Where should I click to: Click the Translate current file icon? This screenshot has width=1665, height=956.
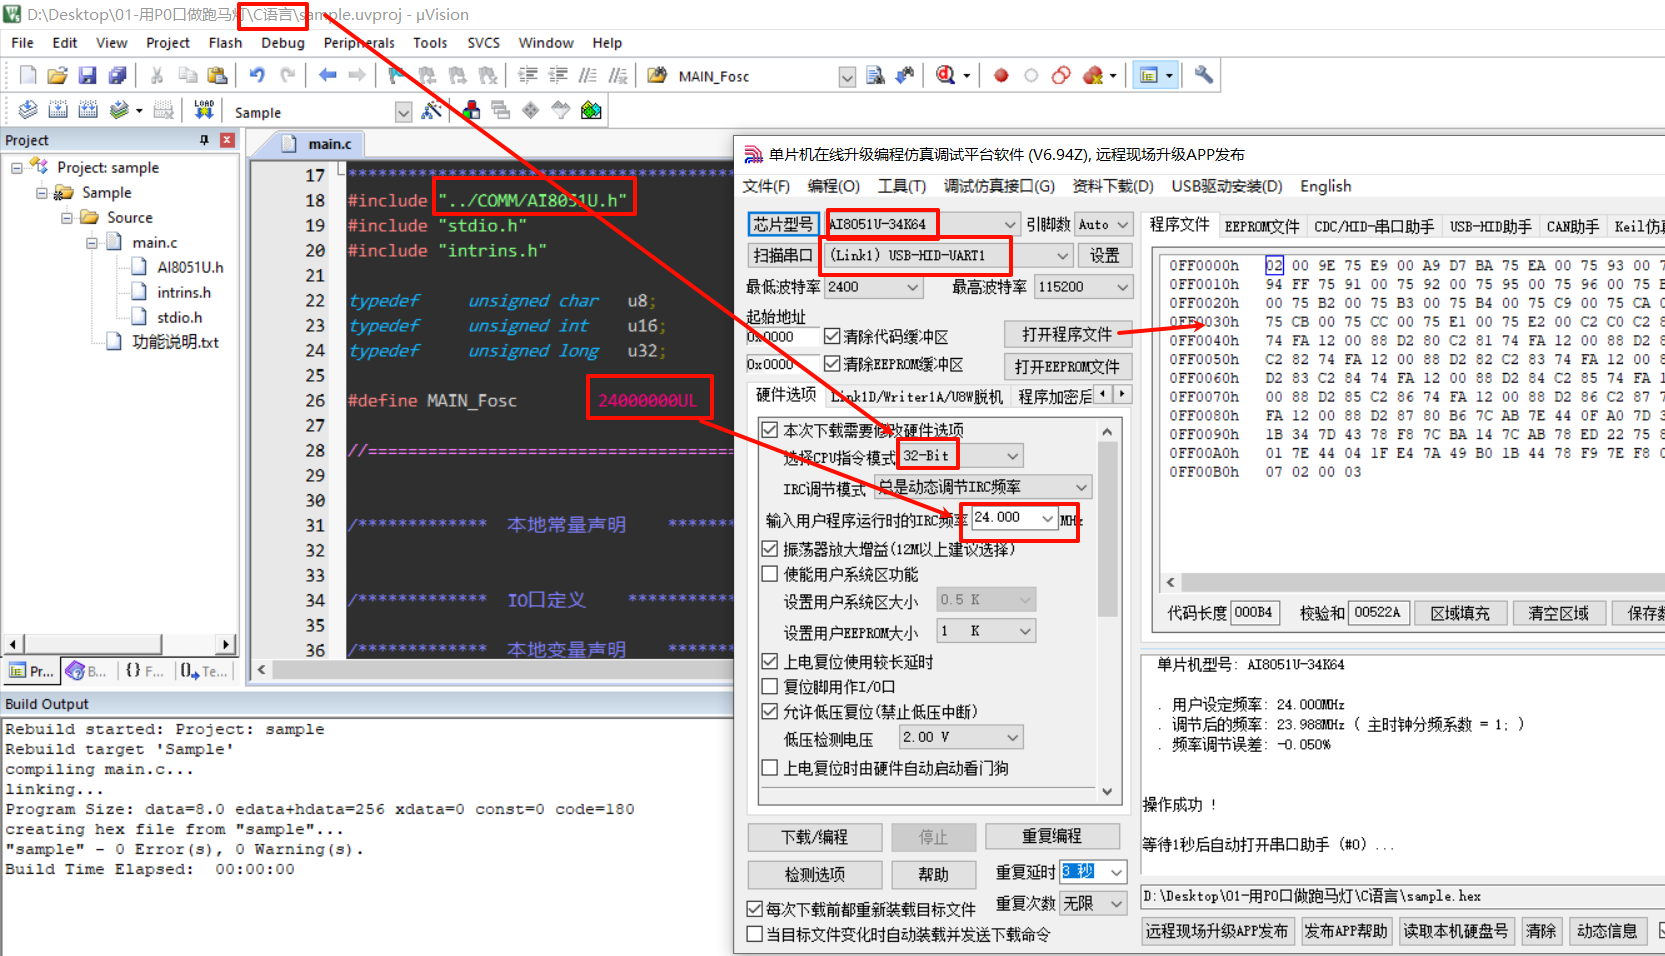[x=28, y=110]
